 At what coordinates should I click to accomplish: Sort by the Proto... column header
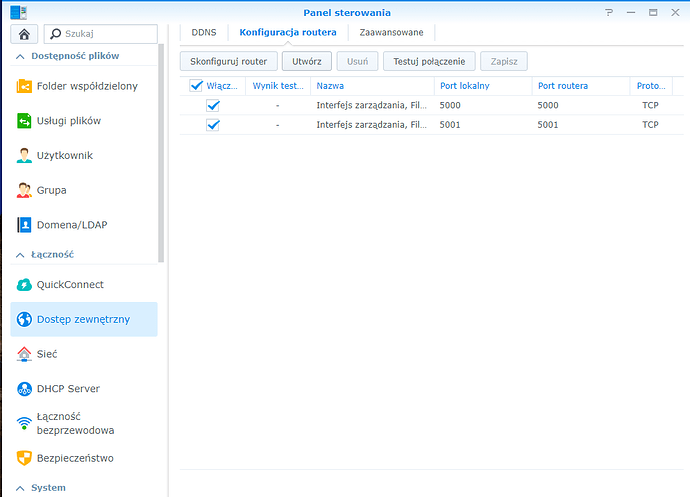[651, 86]
